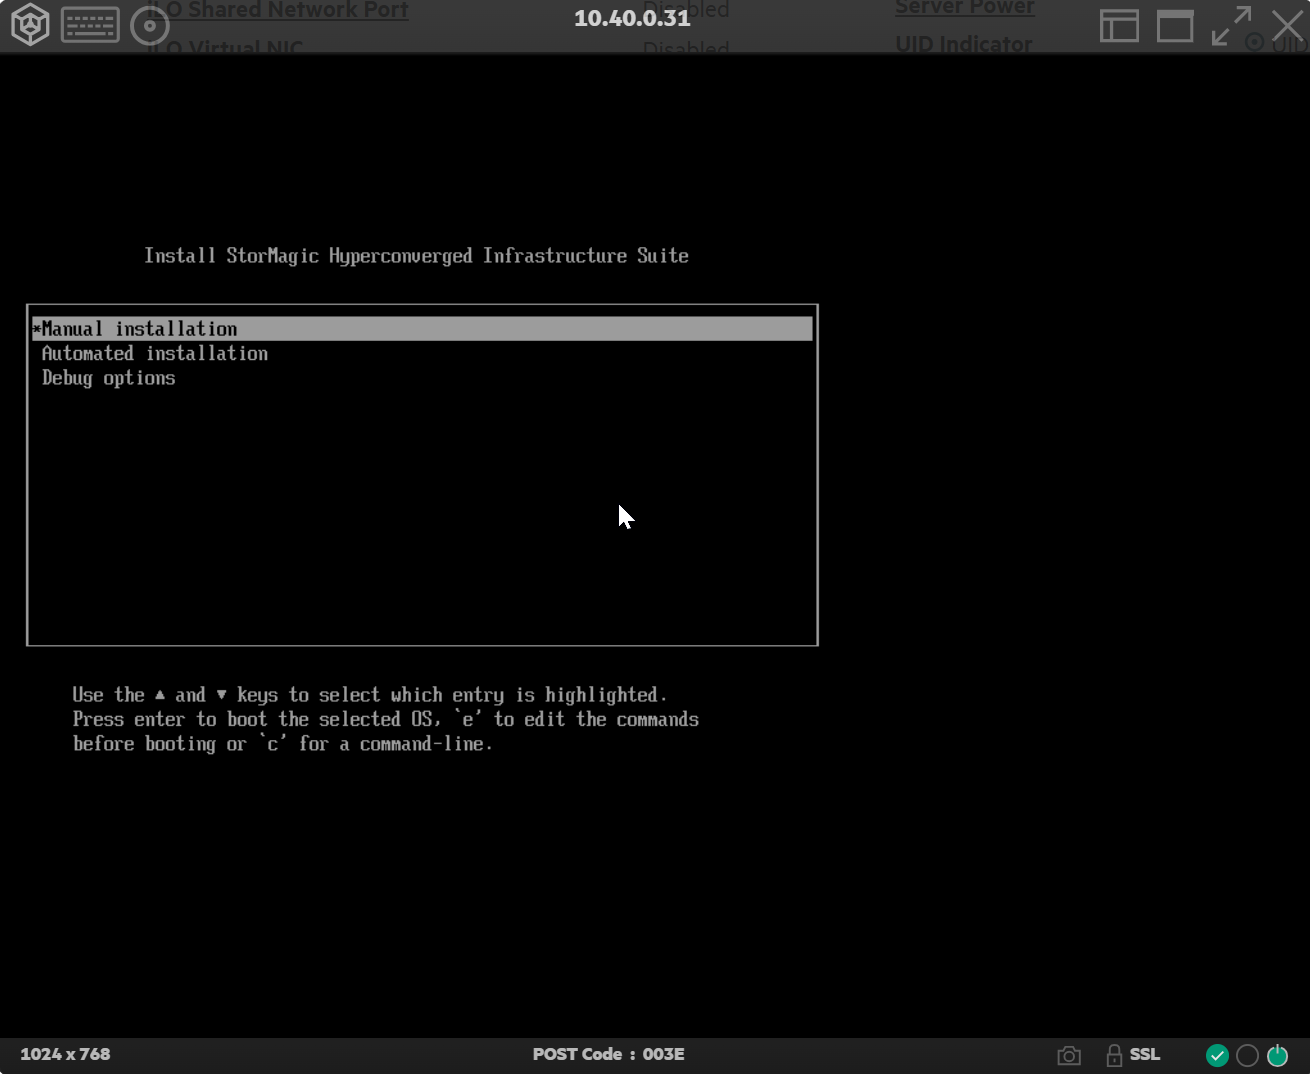Click the 1024 x 768 resolution label

point(65,1054)
